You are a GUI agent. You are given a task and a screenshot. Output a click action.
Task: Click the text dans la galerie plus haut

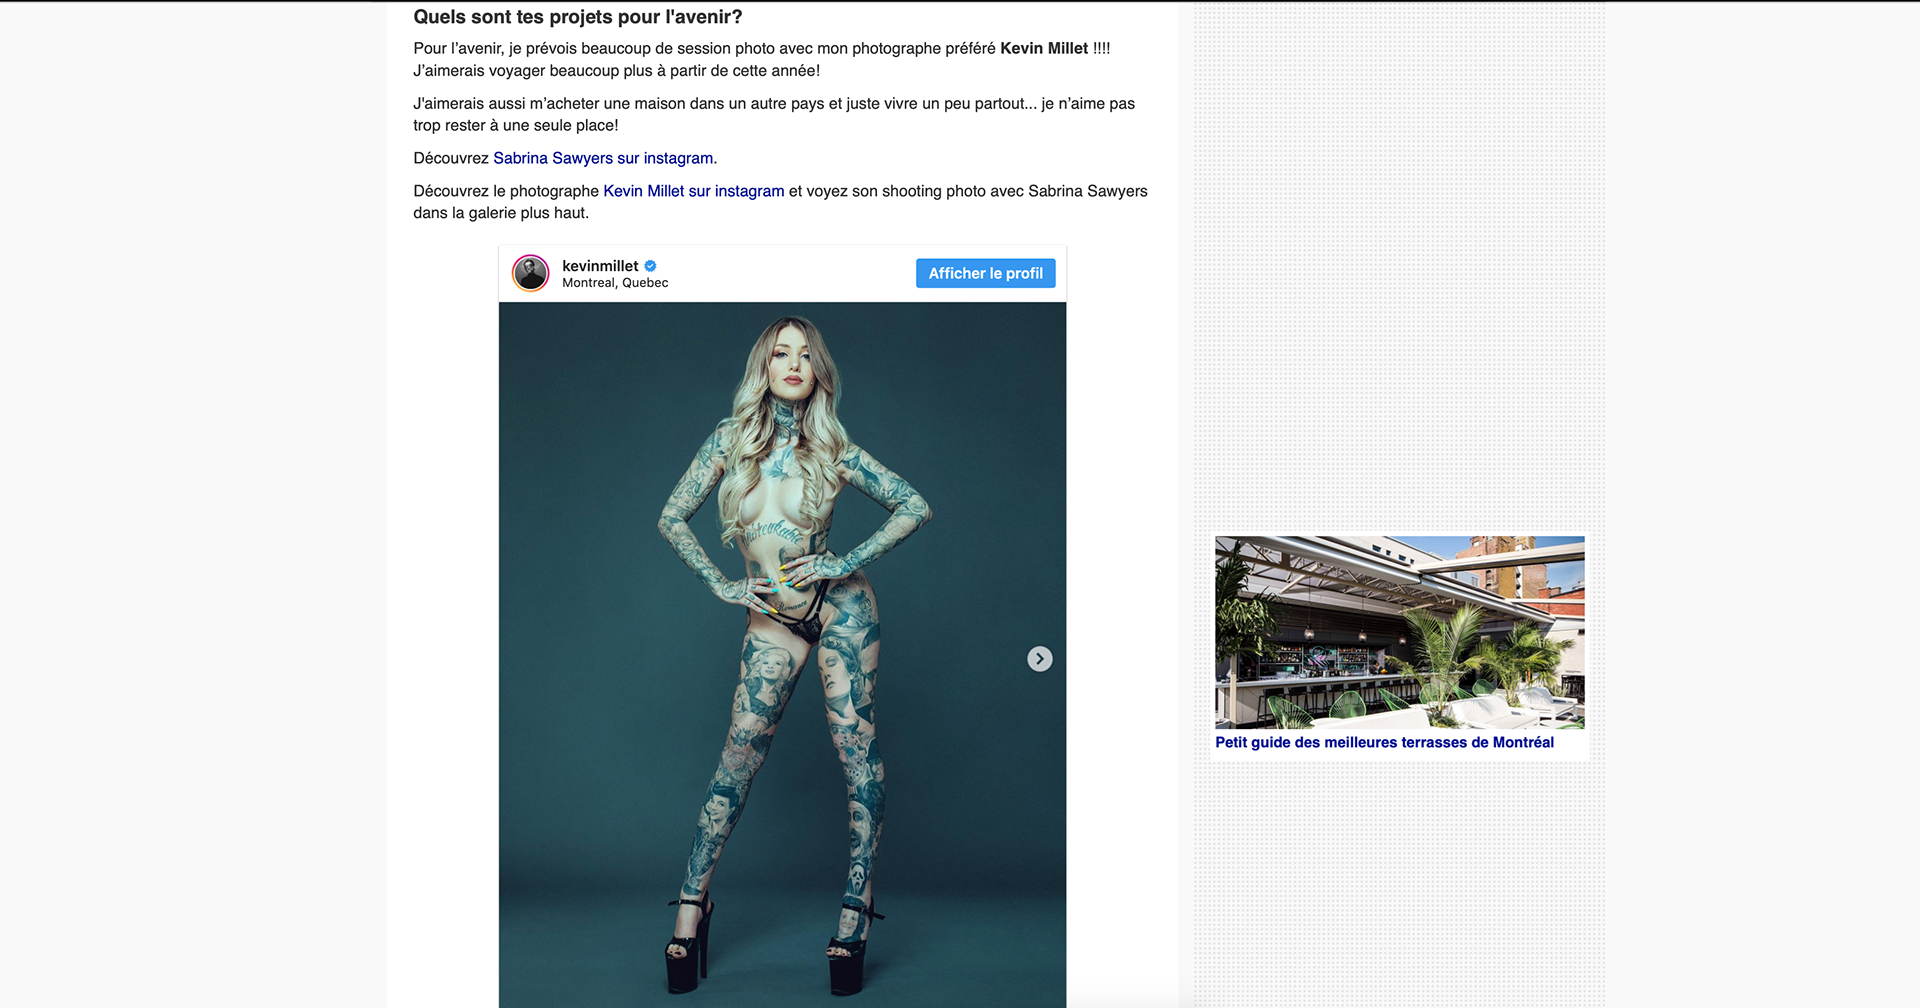pos(501,213)
